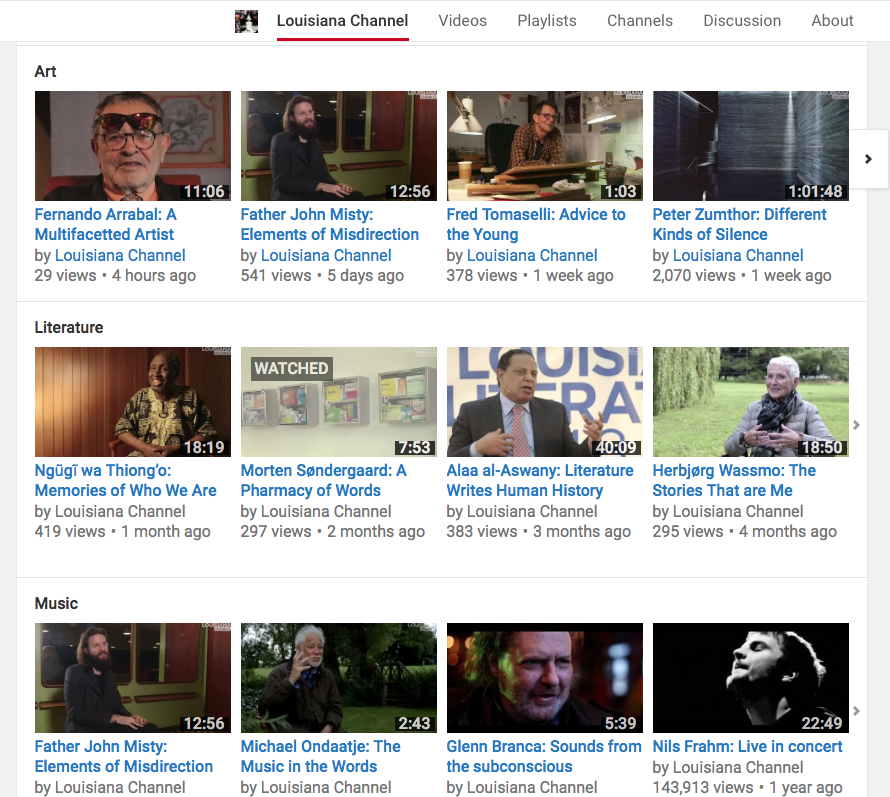Play the Peter Zumthor thumbnail
Screen dimensions: 890x797
[751, 146]
